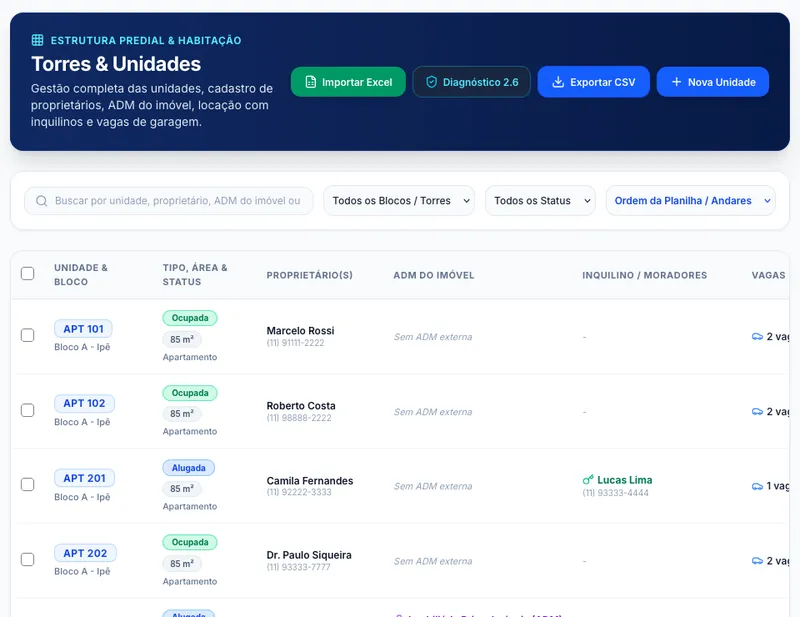Toggle the select-all checkbox in table header

(x=28, y=274)
